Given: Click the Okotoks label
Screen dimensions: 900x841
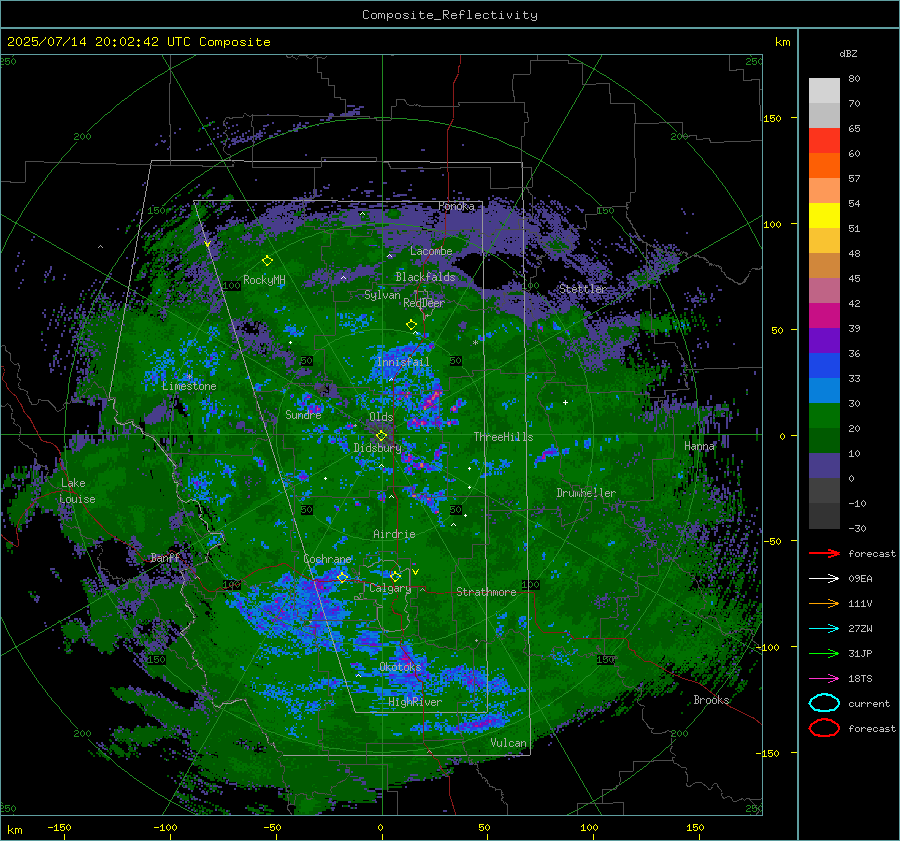Looking at the screenshot, I should coord(400,667).
